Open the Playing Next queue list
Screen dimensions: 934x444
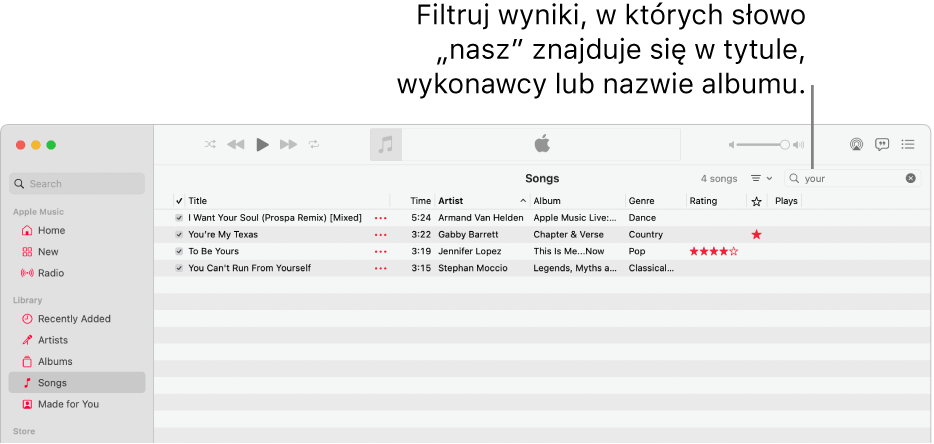[x=908, y=144]
